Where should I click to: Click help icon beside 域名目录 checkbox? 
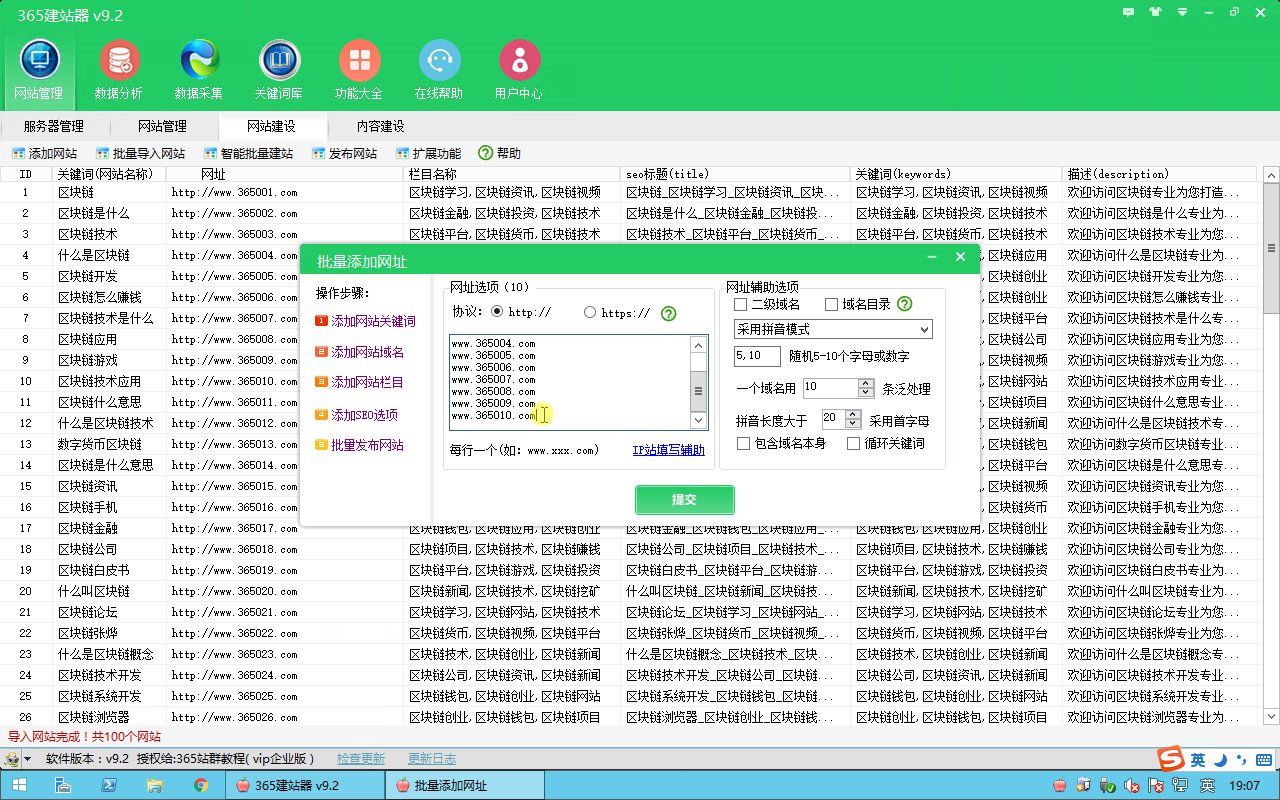904,304
